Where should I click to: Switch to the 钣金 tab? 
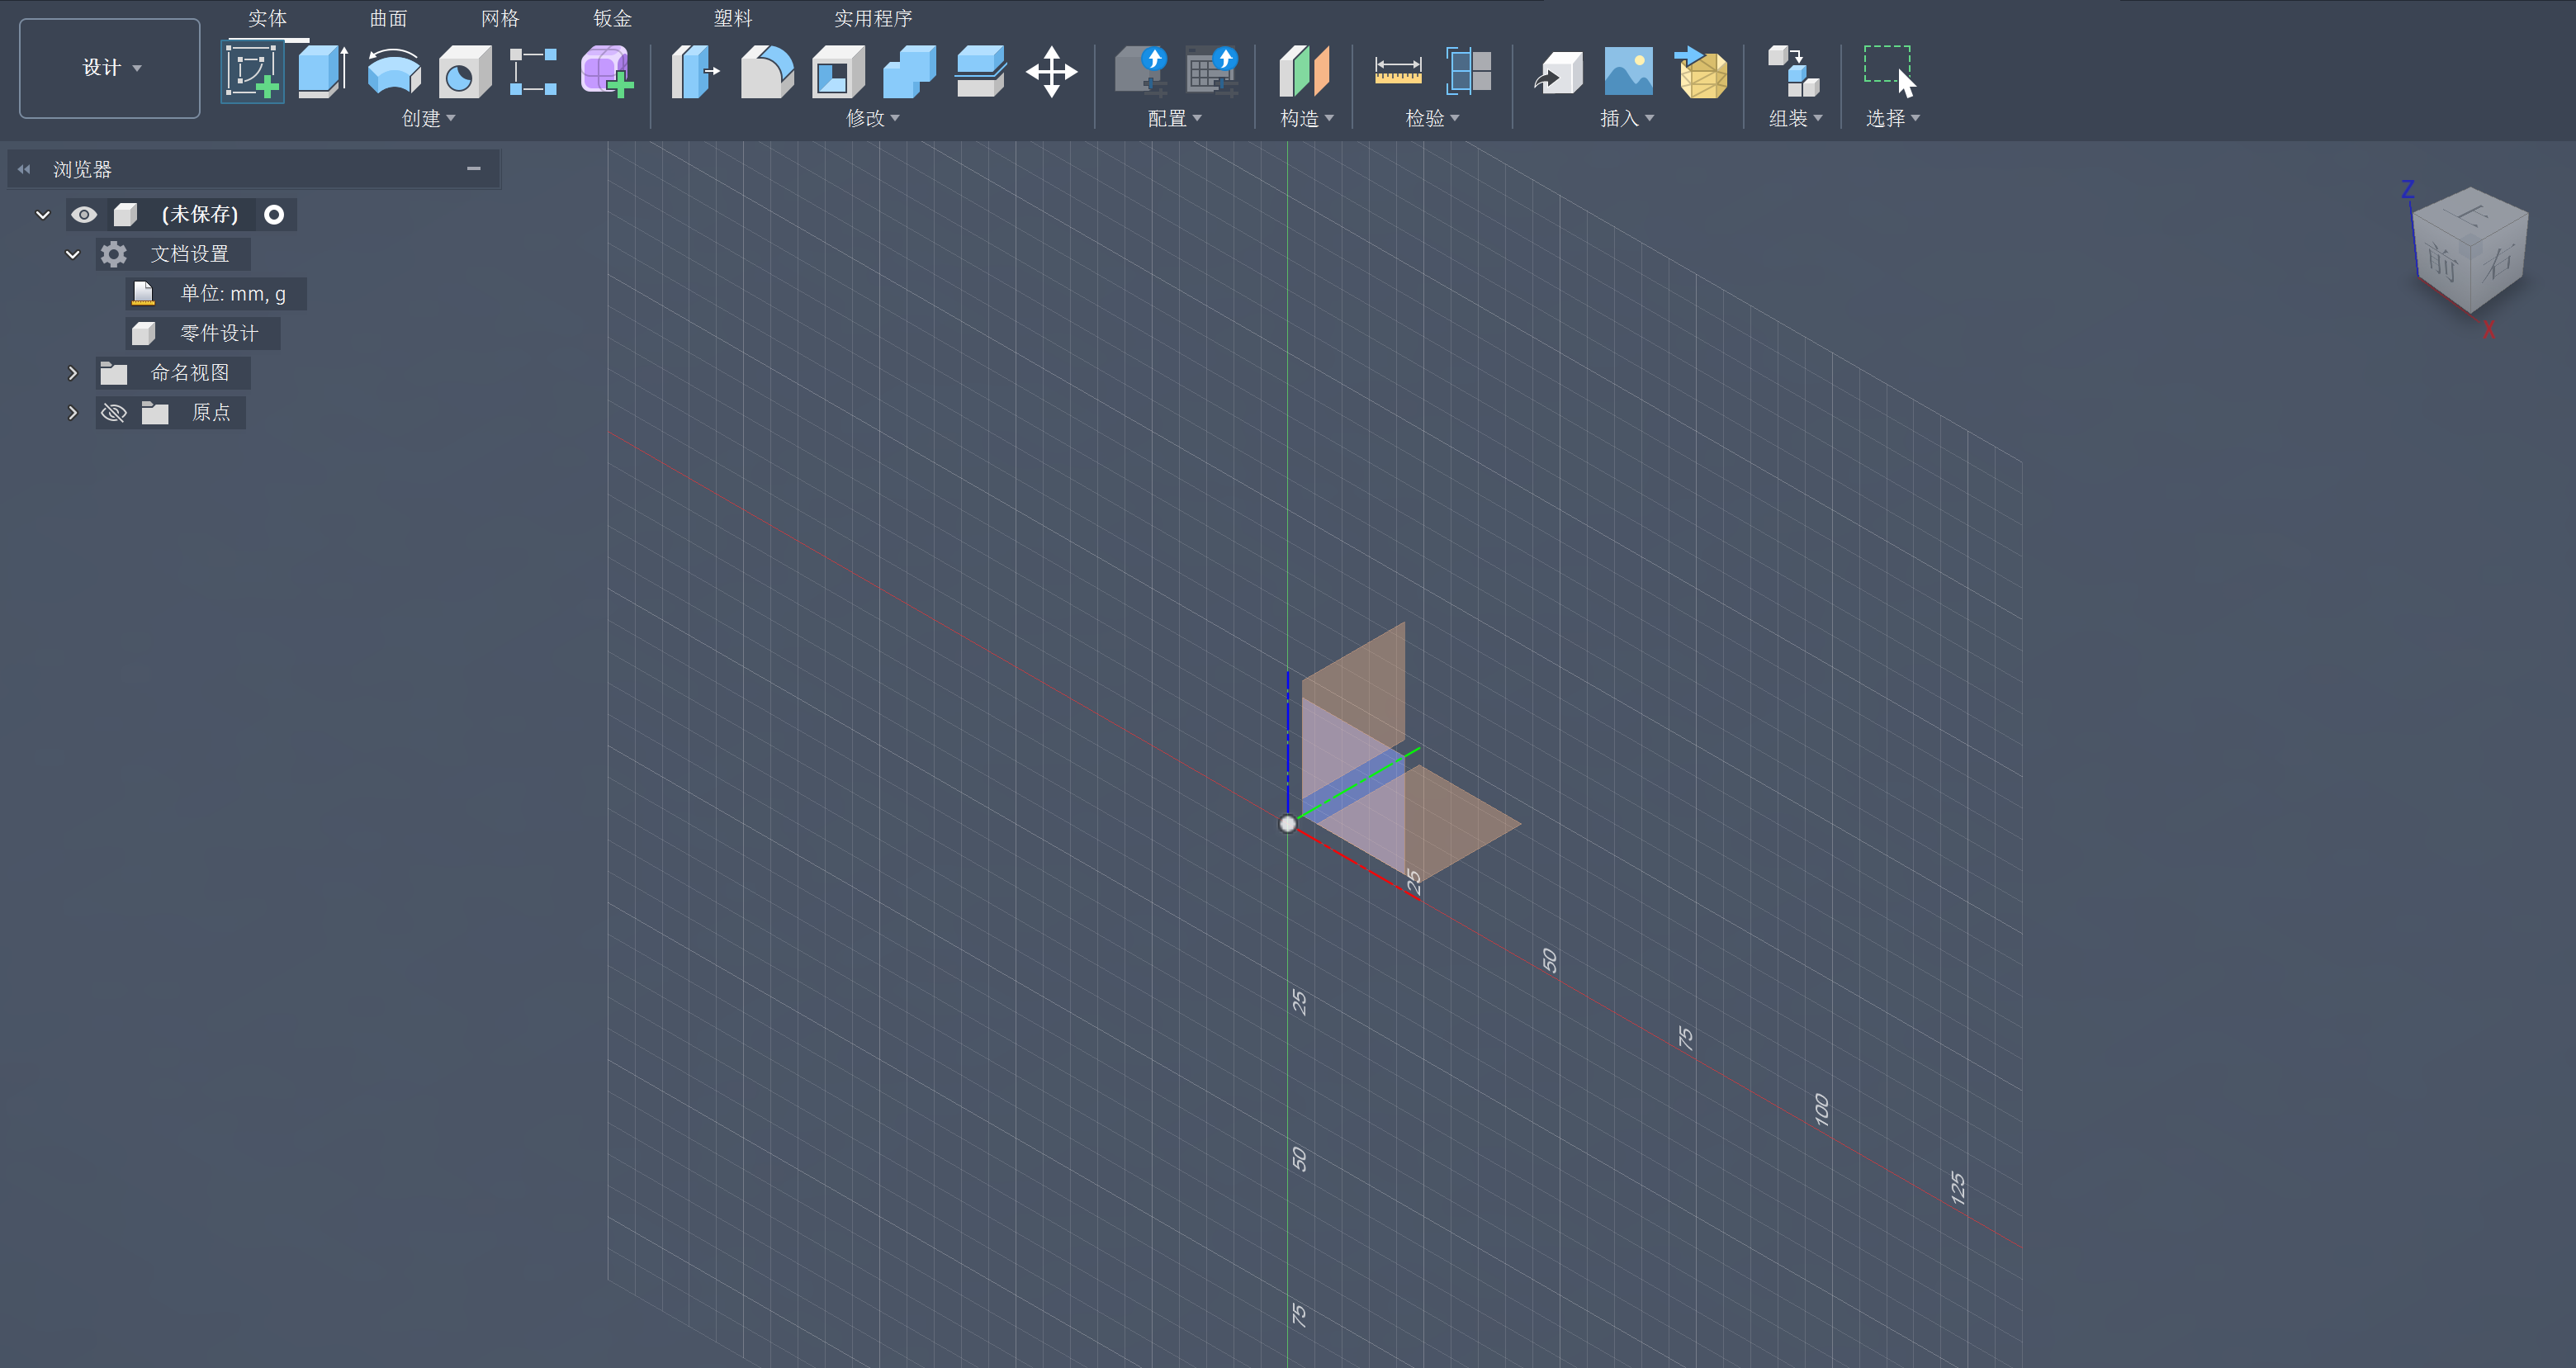pos(612,18)
